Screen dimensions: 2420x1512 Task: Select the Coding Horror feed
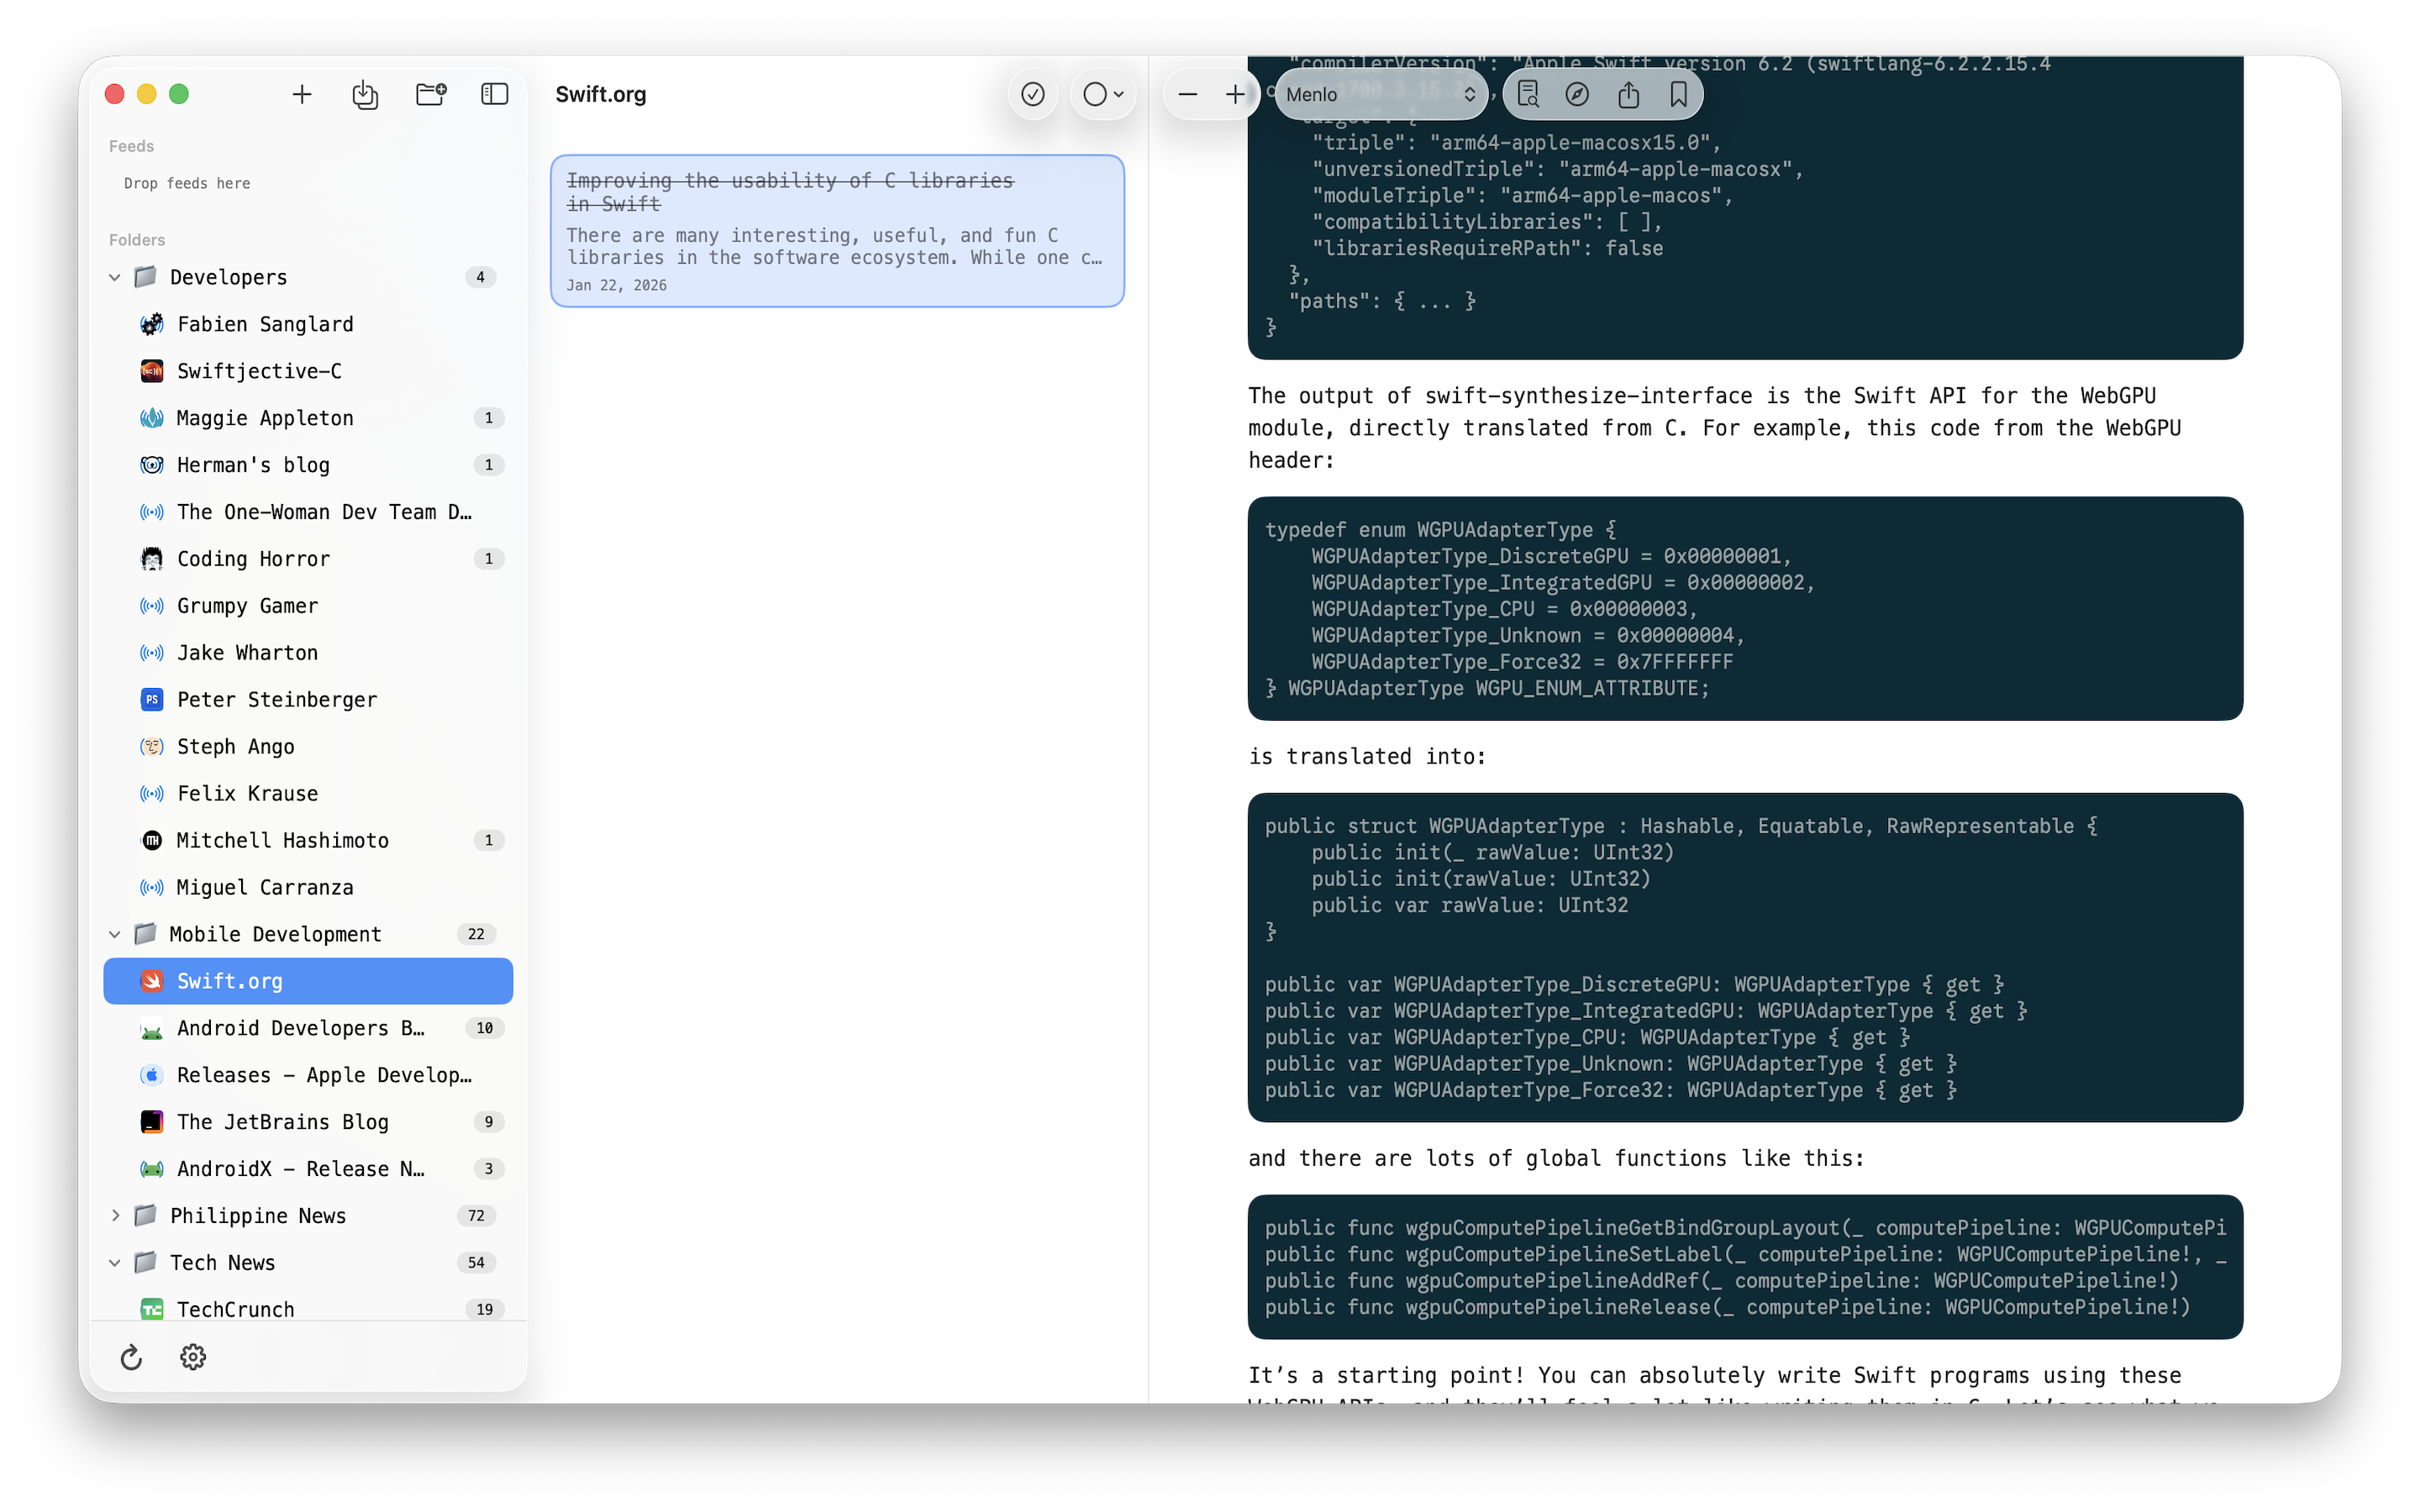pyautogui.click(x=253, y=558)
